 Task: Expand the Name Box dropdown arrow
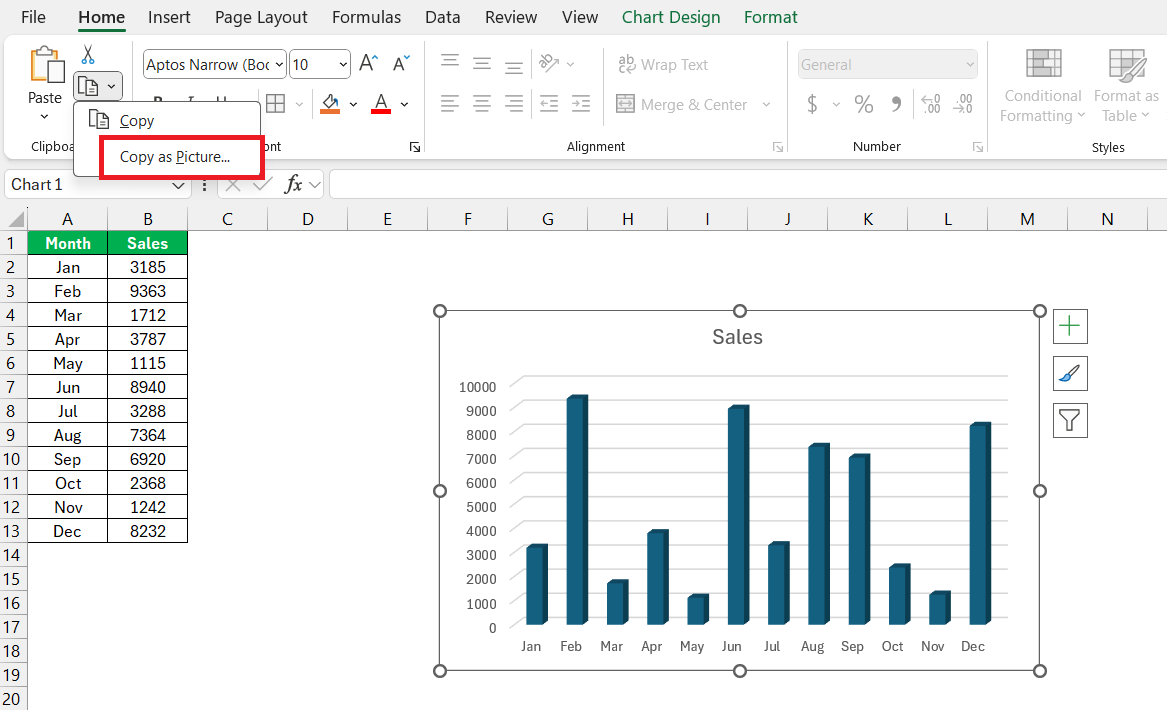[178, 185]
